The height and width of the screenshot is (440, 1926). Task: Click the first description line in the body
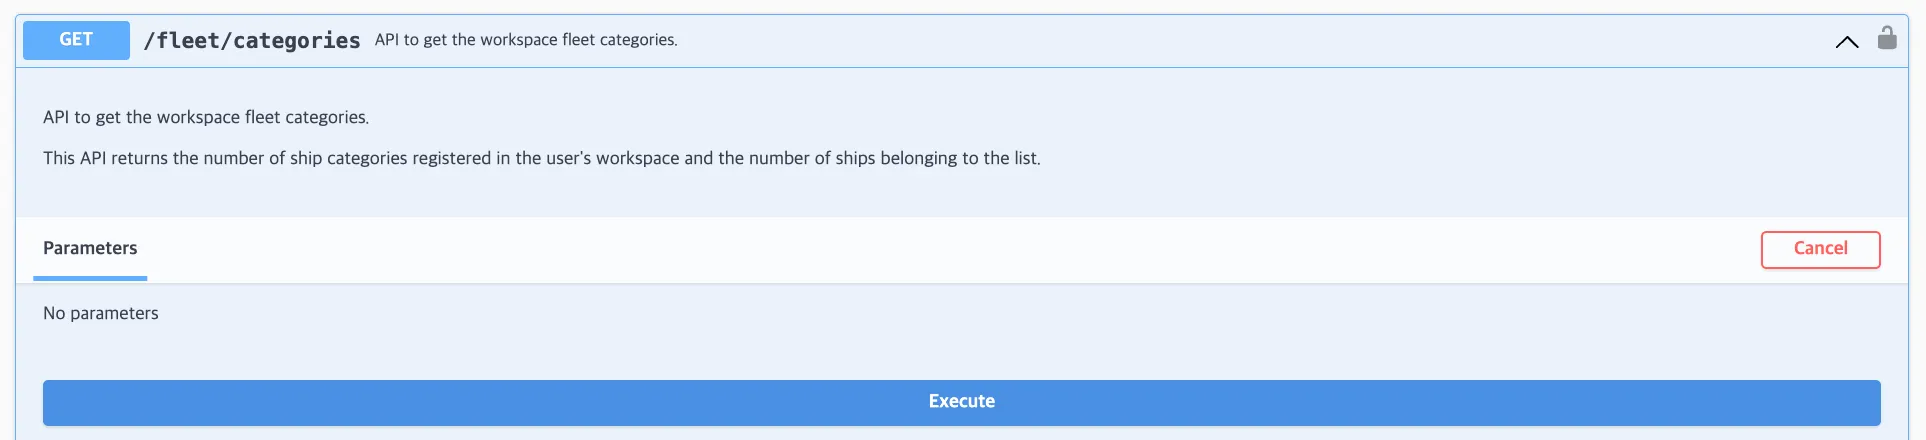(x=206, y=117)
